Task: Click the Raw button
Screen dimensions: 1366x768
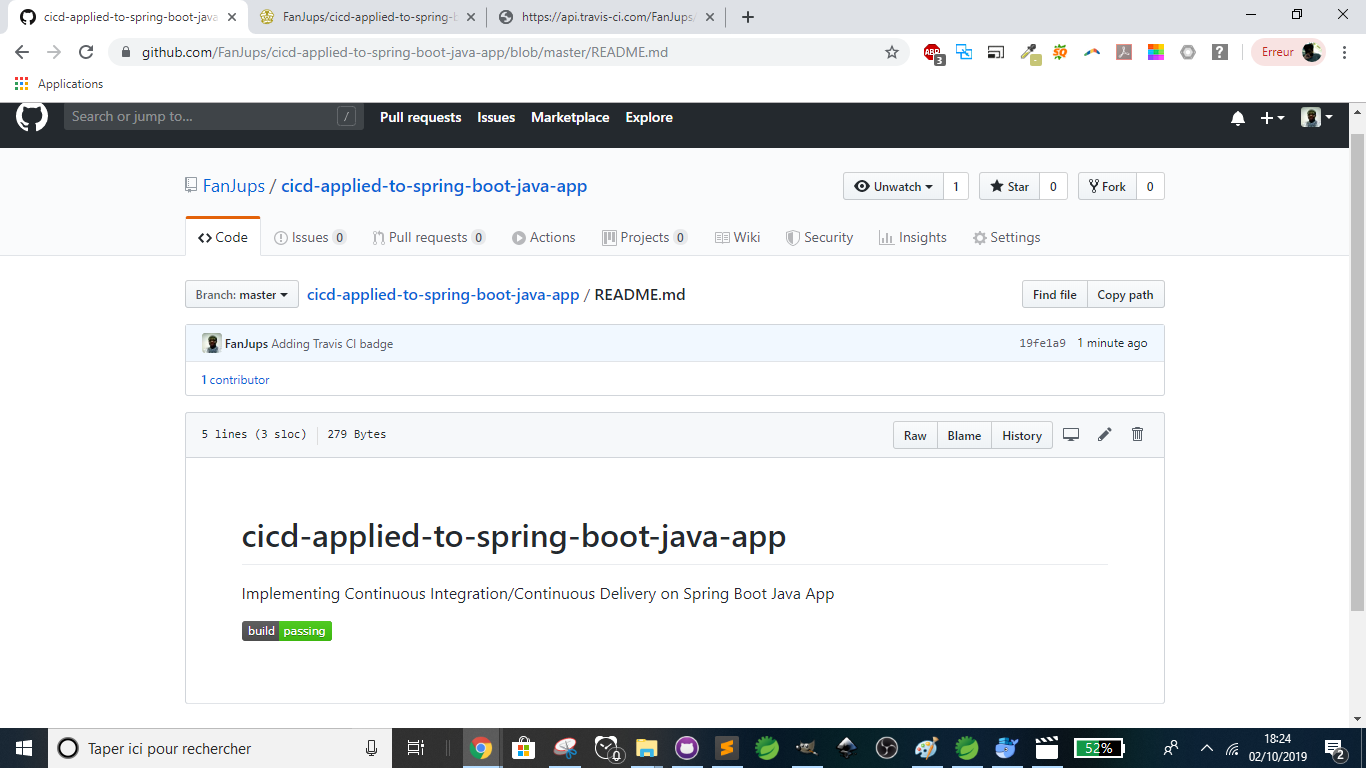Action: (915, 436)
